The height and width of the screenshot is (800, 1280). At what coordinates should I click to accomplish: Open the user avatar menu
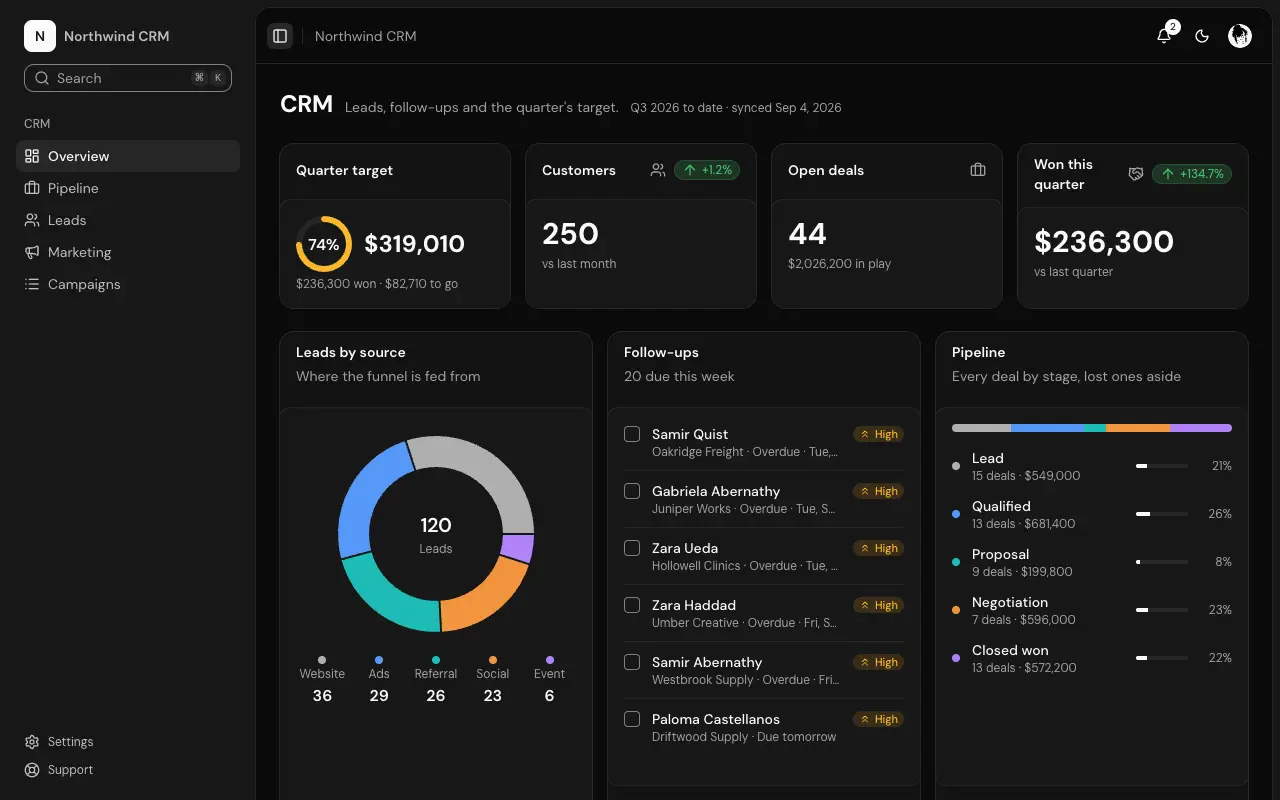(x=1240, y=36)
